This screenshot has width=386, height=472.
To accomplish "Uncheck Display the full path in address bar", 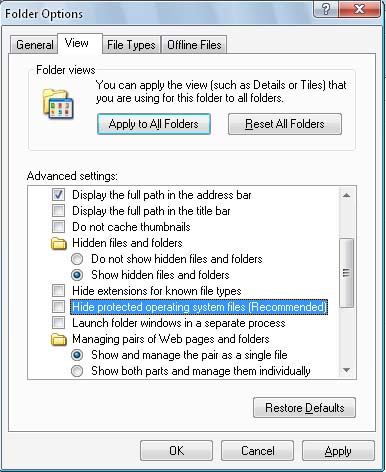I will point(58,195).
